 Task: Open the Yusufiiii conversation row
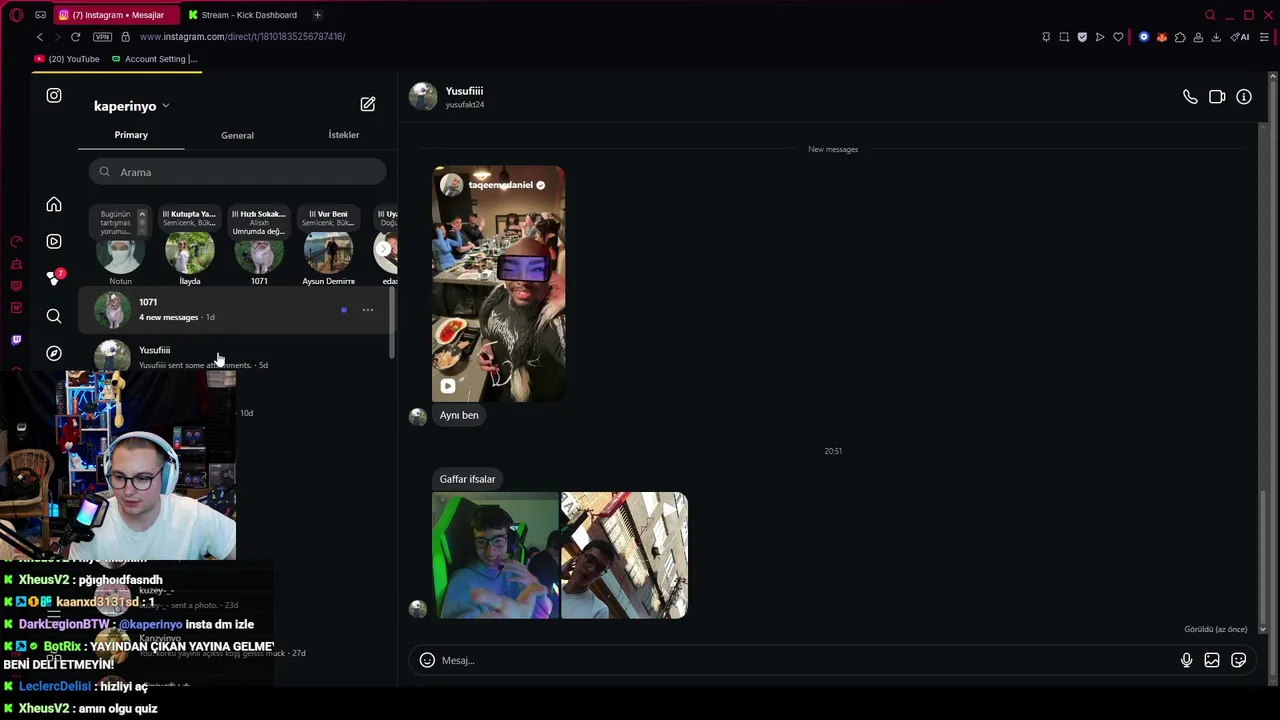(235, 357)
